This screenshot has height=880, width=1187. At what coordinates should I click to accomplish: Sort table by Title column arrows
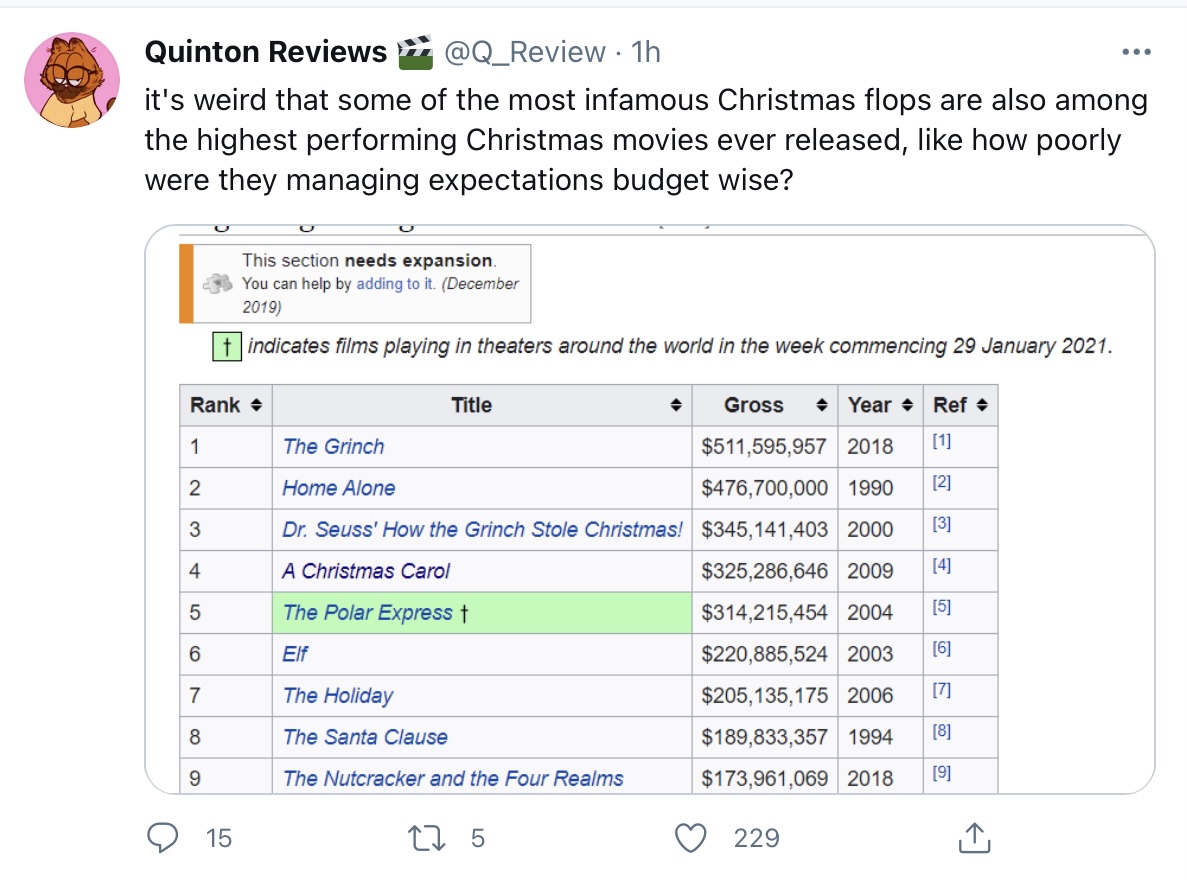coord(676,405)
